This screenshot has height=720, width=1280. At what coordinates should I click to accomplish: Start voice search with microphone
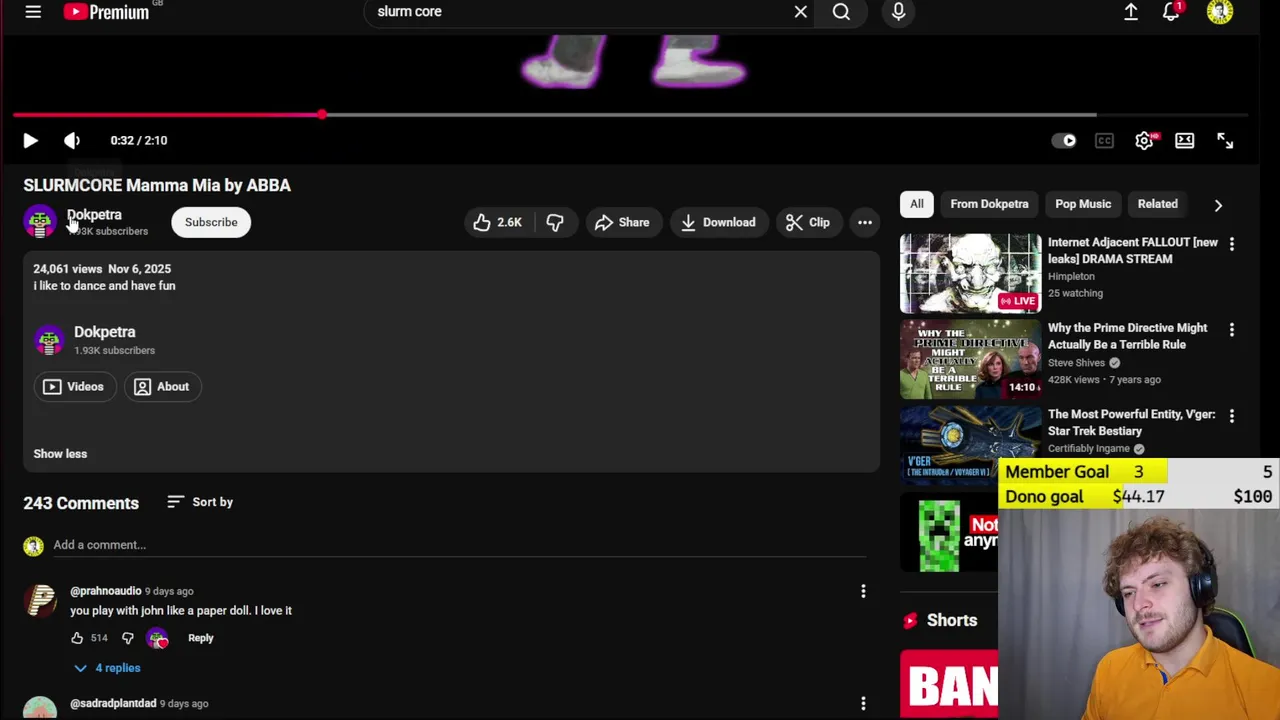point(898,12)
